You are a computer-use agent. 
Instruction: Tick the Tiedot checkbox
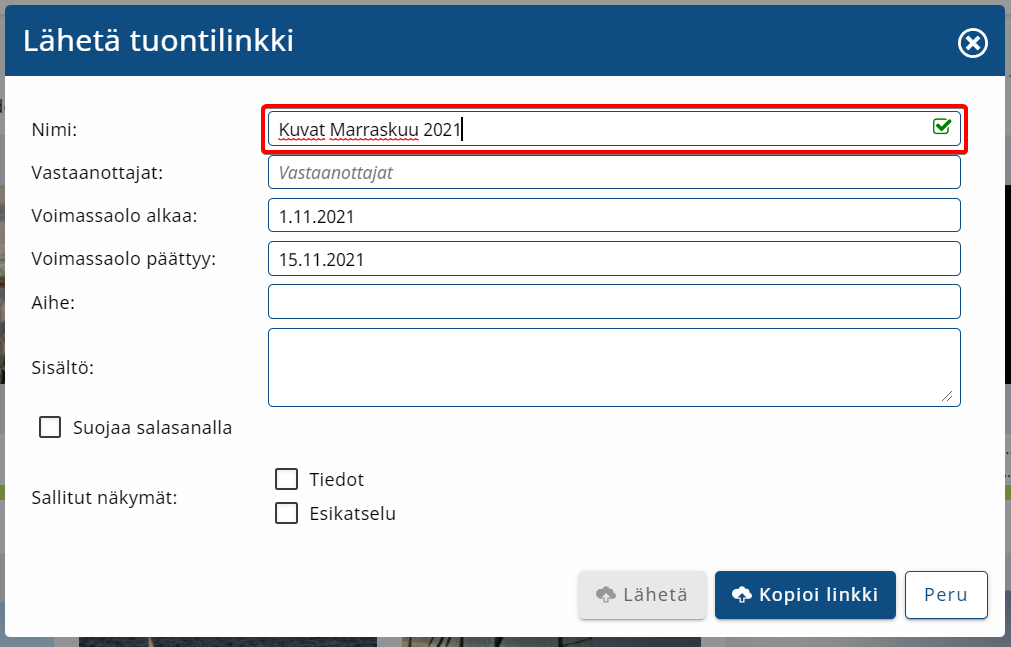click(287, 480)
